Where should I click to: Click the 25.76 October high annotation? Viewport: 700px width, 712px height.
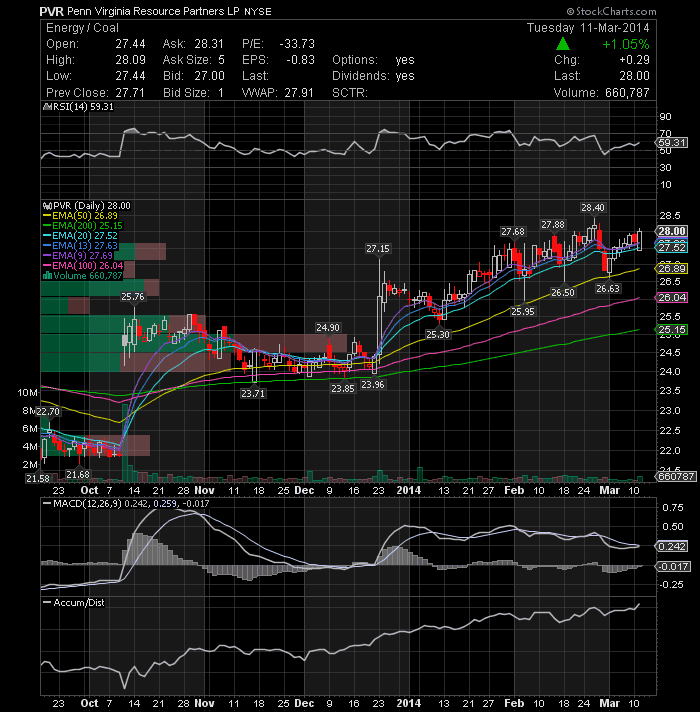point(133,297)
